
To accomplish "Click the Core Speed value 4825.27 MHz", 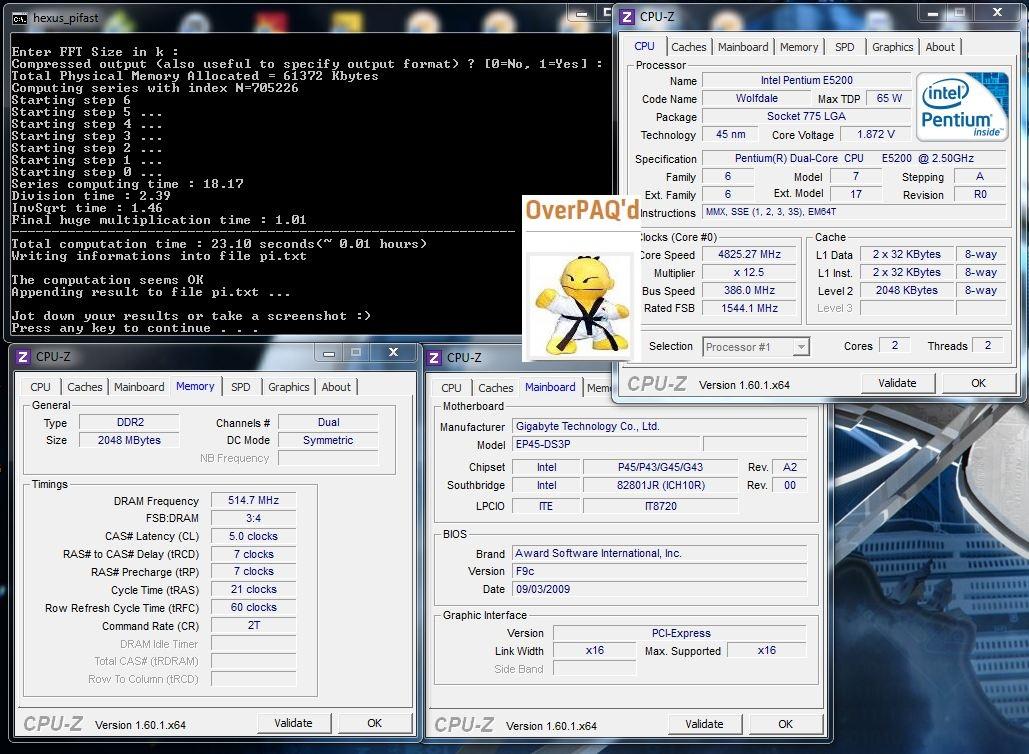I will [749, 255].
